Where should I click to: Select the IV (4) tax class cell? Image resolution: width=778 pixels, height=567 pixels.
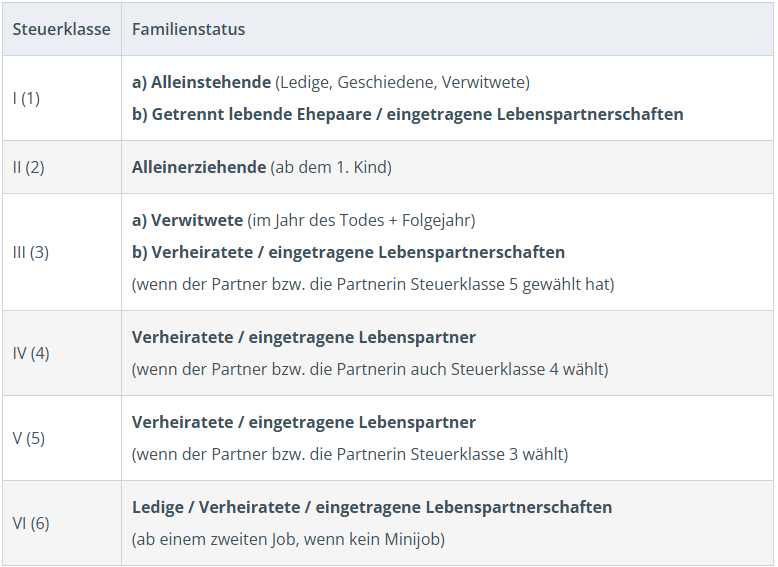(30, 353)
